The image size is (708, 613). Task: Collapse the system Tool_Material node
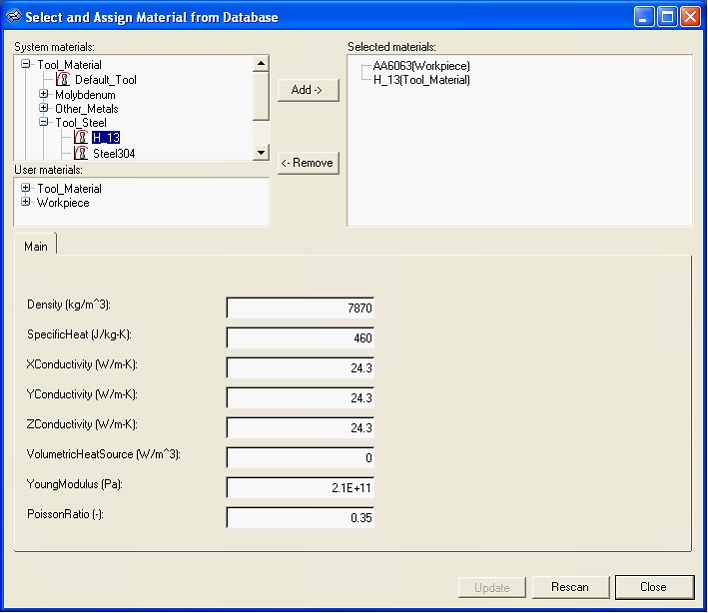point(26,65)
